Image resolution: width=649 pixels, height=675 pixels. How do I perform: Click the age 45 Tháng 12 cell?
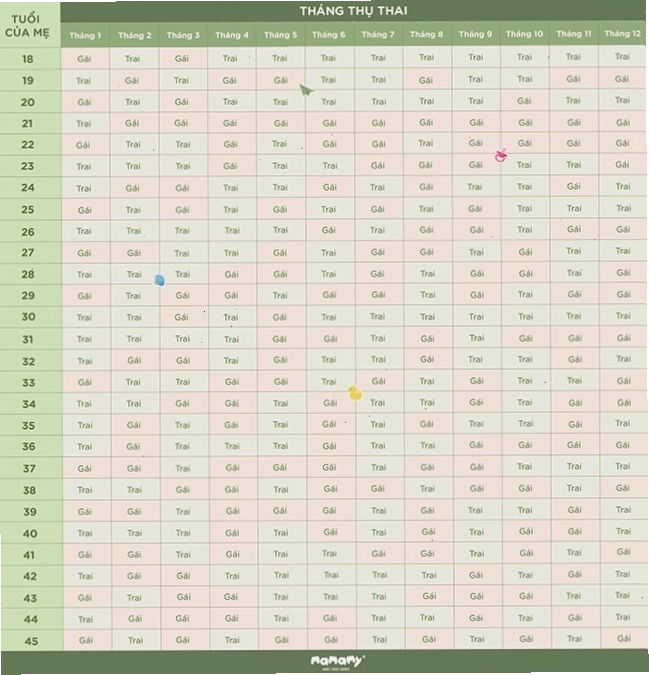(624, 638)
